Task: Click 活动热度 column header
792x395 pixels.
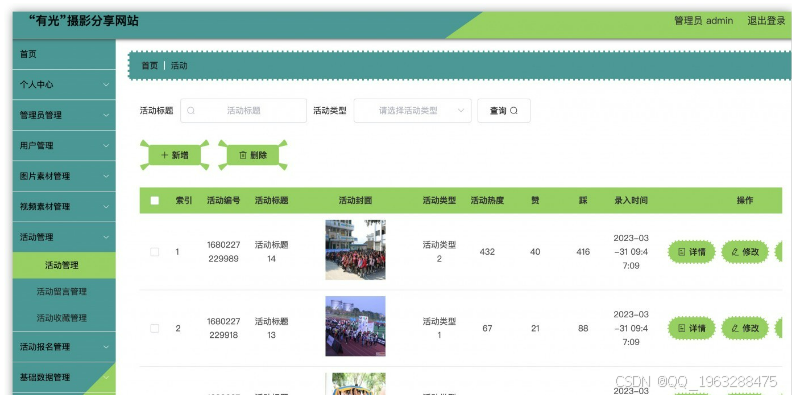Action: pos(487,201)
